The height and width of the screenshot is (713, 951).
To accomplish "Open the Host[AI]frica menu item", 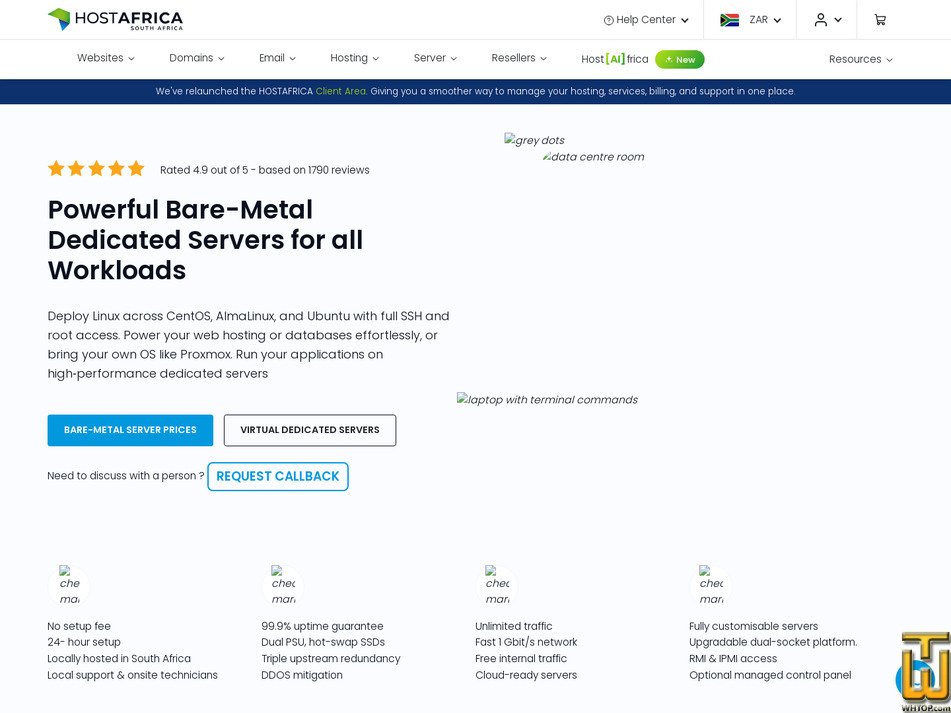I will [x=614, y=59].
